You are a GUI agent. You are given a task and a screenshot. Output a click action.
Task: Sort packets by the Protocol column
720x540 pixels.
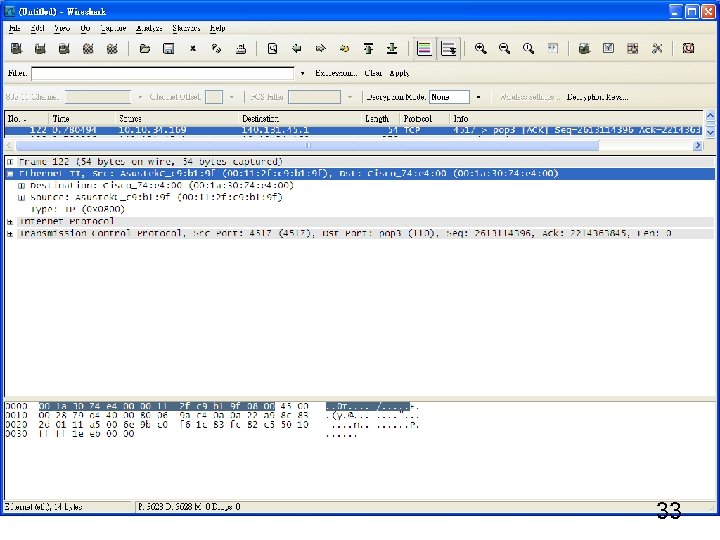425,118
